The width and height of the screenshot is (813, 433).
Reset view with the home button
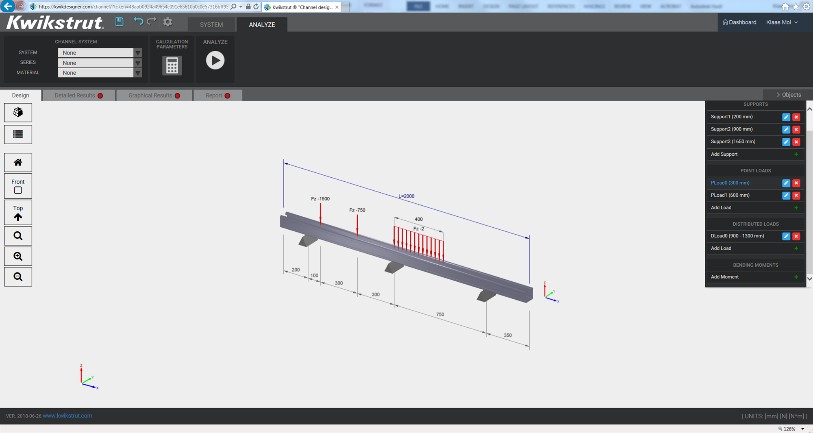click(x=18, y=161)
